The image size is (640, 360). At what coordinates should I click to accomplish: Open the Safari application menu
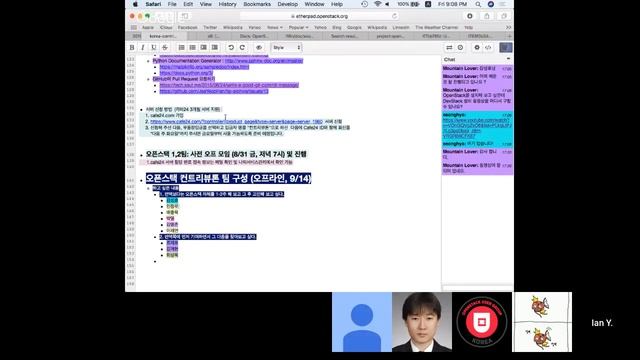coord(153,4)
